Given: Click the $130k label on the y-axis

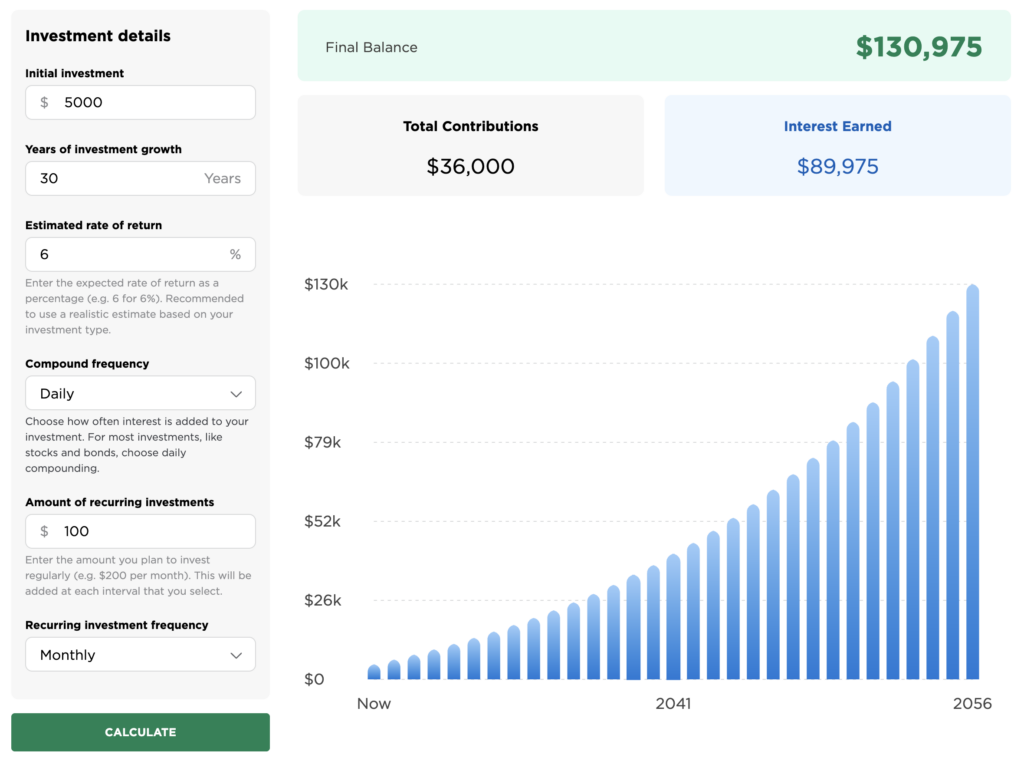Looking at the screenshot, I should click(x=326, y=284).
